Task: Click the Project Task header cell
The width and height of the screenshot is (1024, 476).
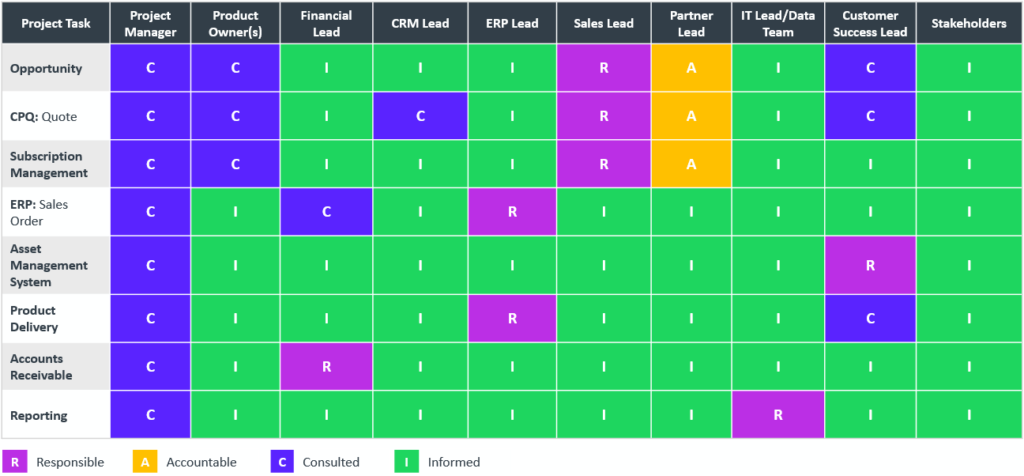Action: pos(55,24)
